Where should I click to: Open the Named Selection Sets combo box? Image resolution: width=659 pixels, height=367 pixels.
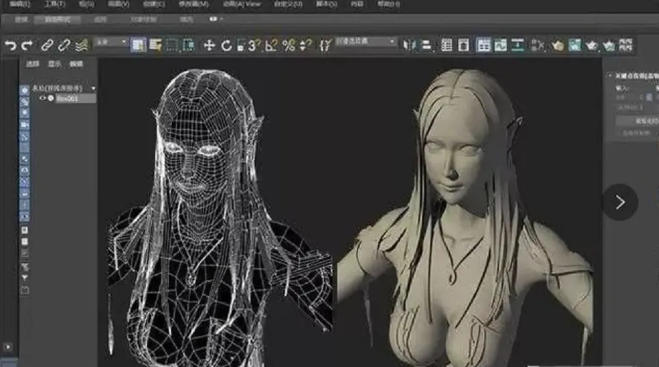click(x=366, y=42)
